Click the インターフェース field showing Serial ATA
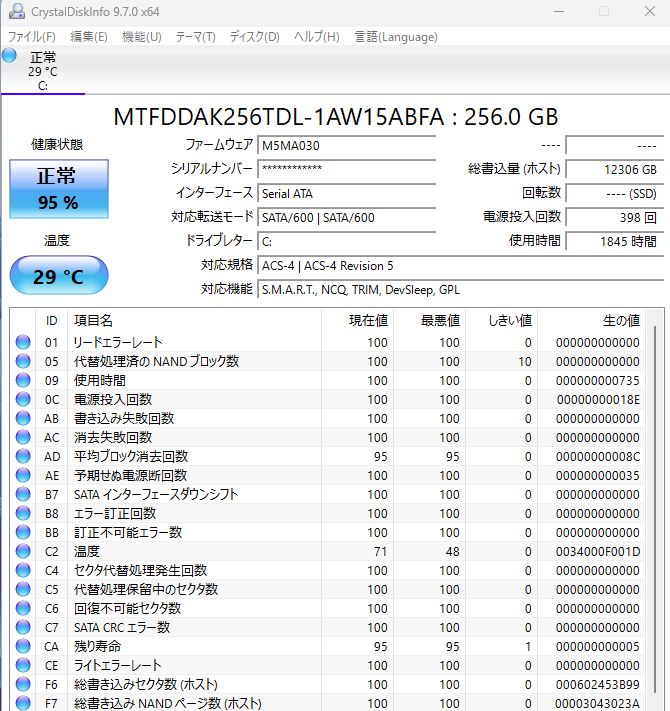Image resolution: width=670 pixels, height=711 pixels. pyautogui.click(x=347, y=194)
